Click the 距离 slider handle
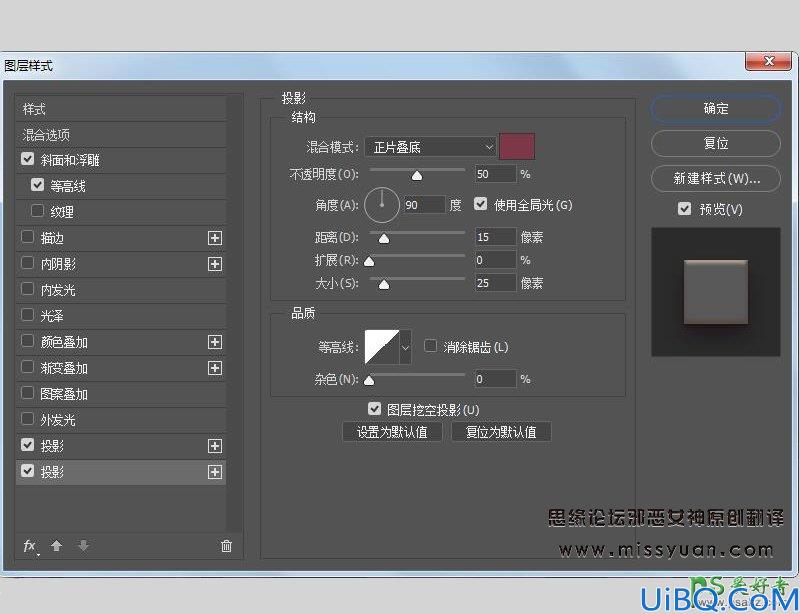Screen dimensions: 800x614 (384, 238)
